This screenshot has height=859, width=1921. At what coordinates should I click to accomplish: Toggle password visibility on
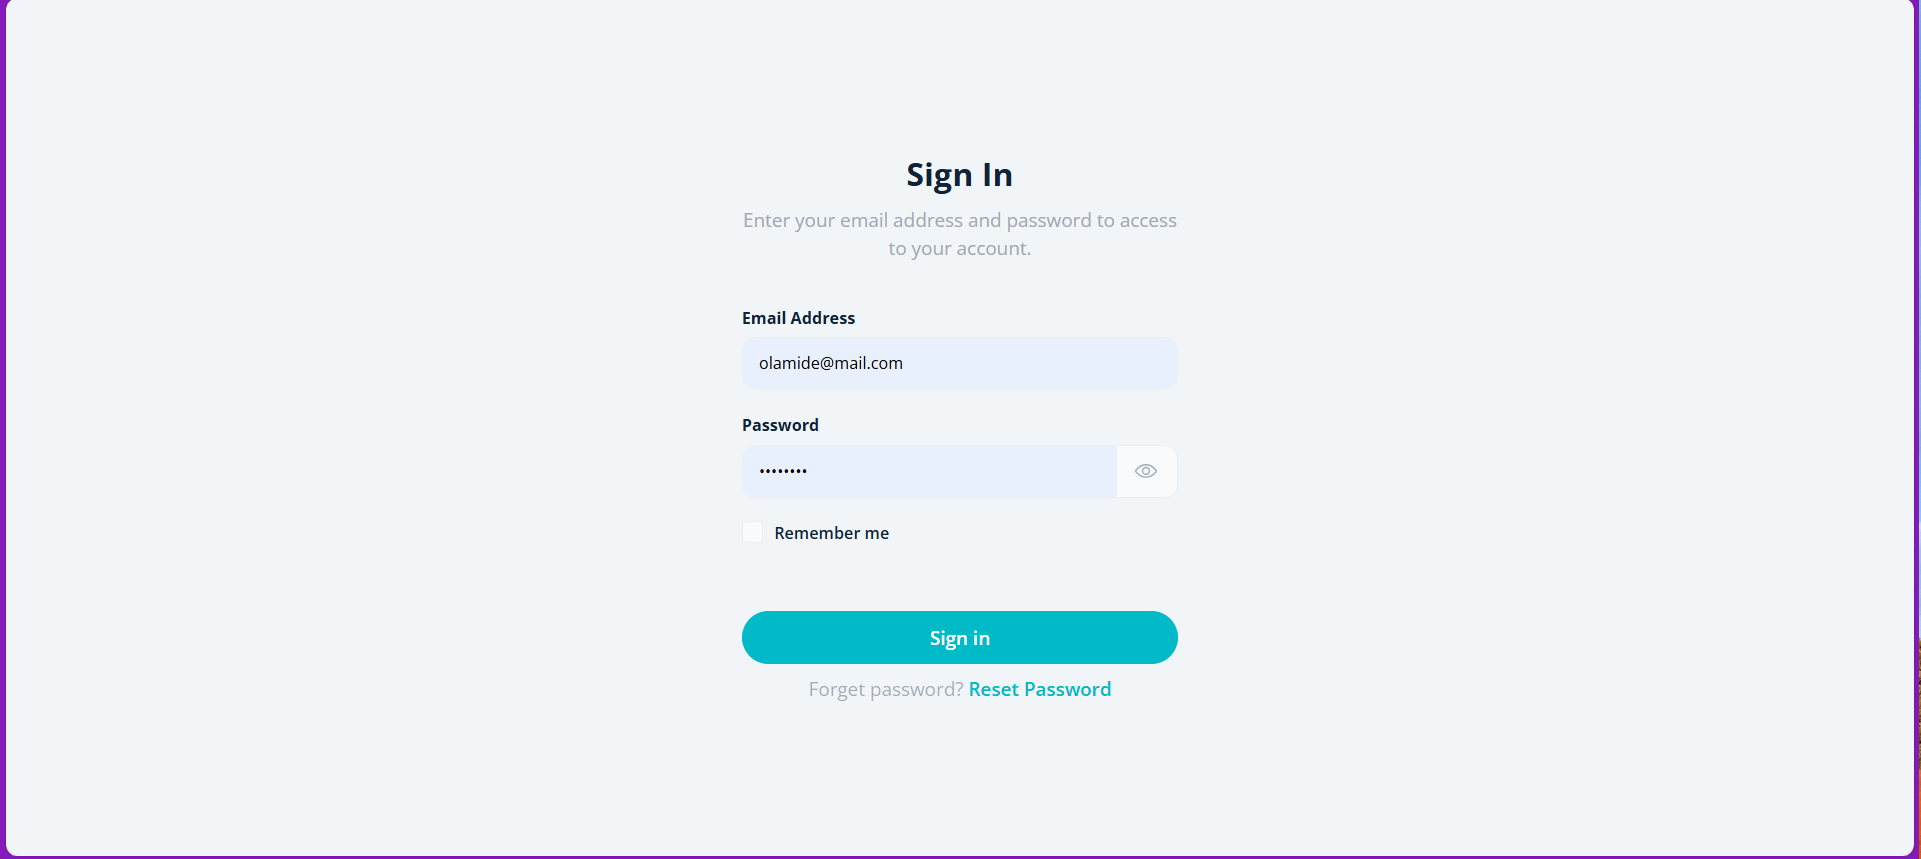tap(1146, 471)
